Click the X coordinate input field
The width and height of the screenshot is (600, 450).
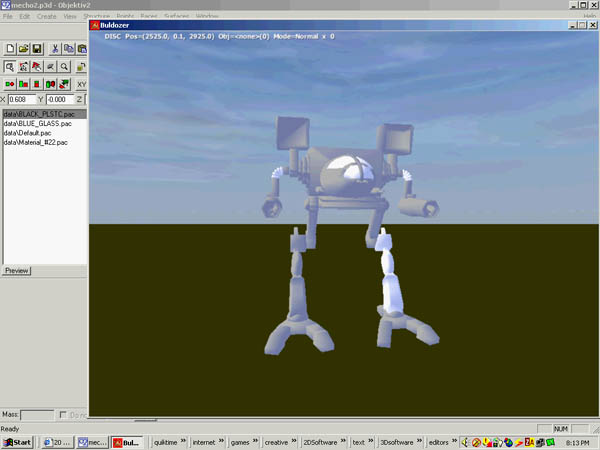[22, 99]
